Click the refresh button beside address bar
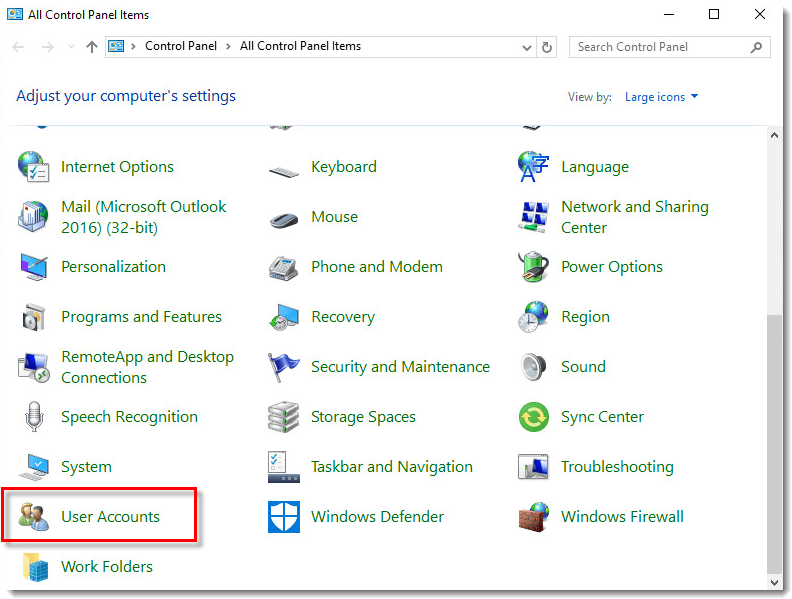This screenshot has width=792, height=599. [x=547, y=47]
